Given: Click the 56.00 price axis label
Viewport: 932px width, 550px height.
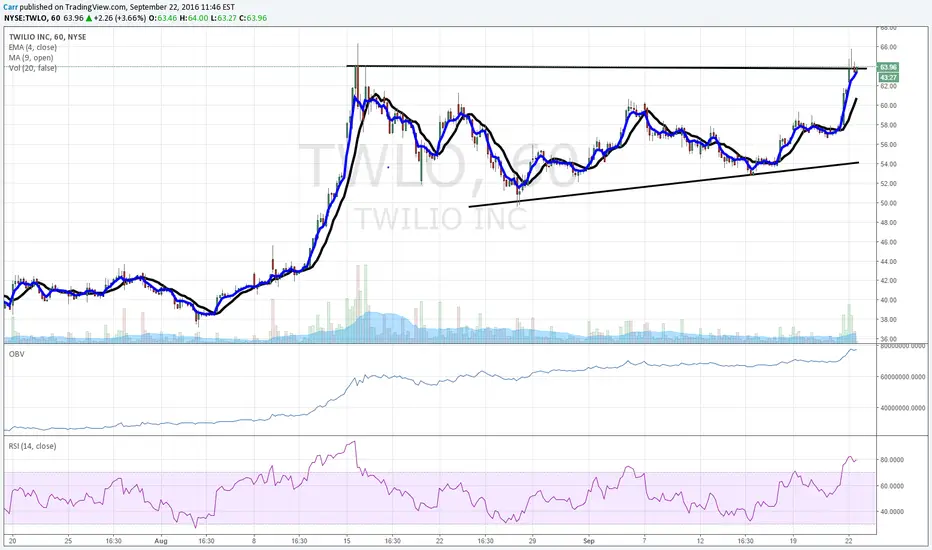Looking at the screenshot, I should (888, 144).
